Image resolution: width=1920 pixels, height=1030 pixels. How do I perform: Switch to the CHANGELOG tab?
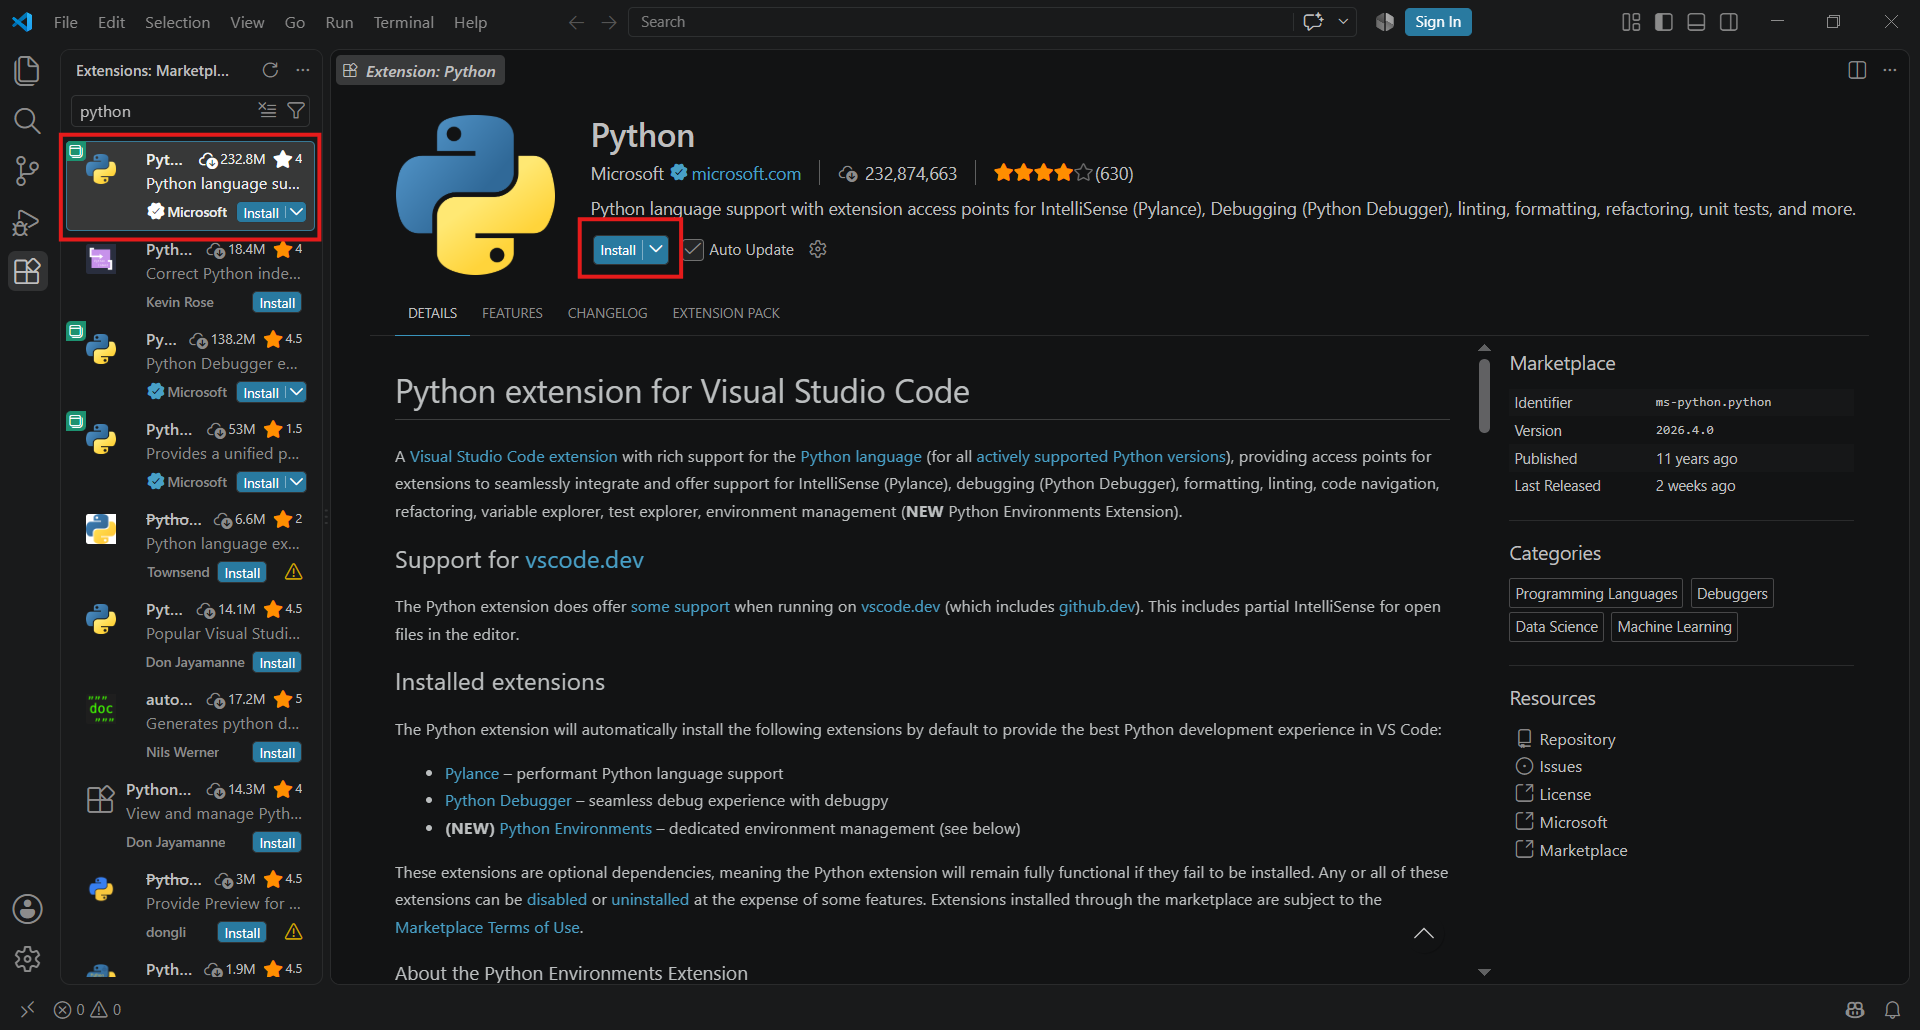tap(607, 313)
